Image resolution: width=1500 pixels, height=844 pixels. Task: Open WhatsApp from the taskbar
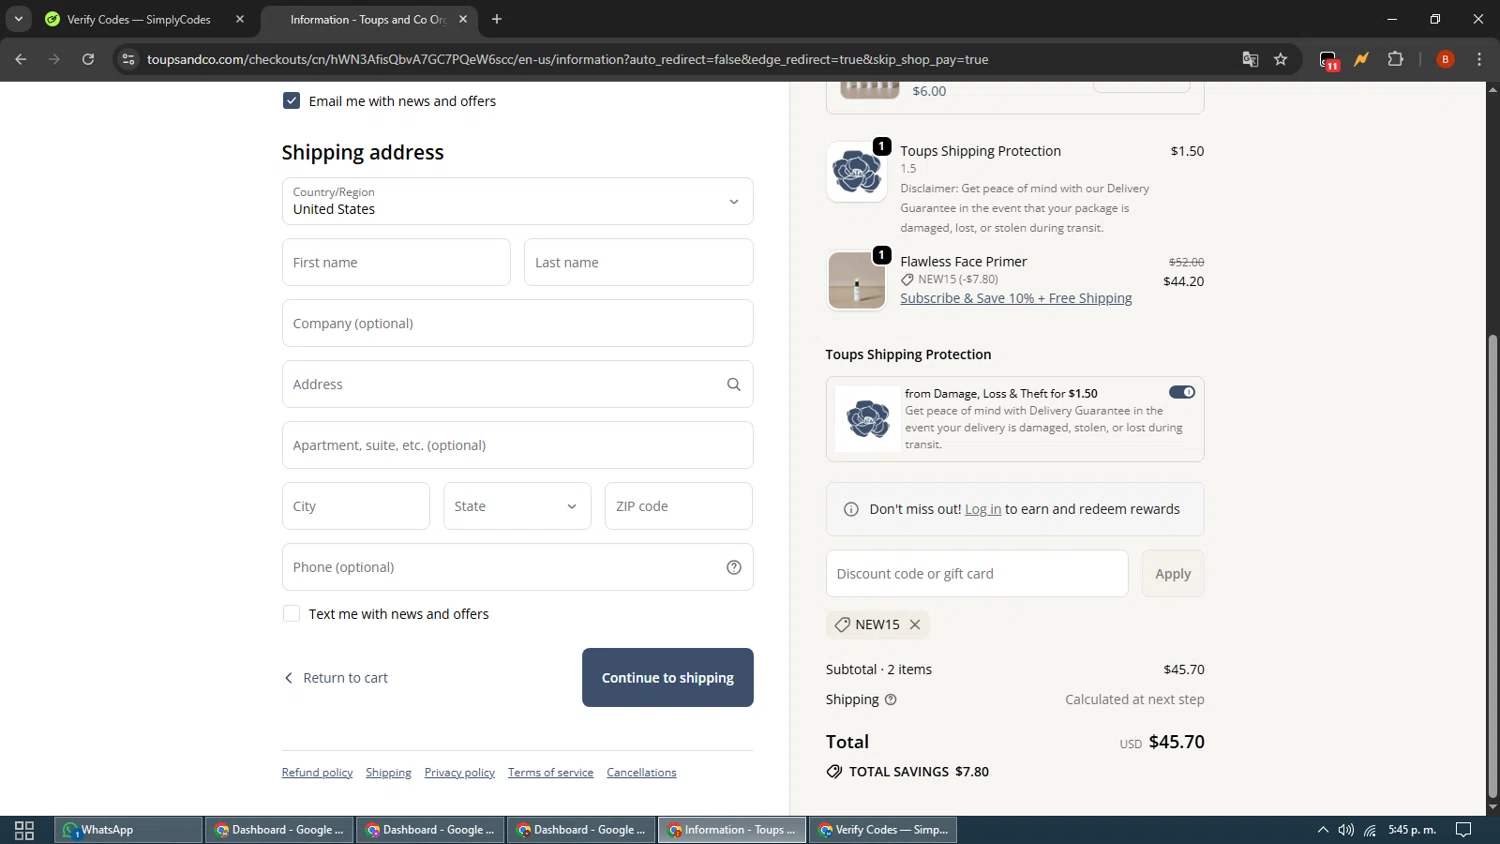point(128,830)
